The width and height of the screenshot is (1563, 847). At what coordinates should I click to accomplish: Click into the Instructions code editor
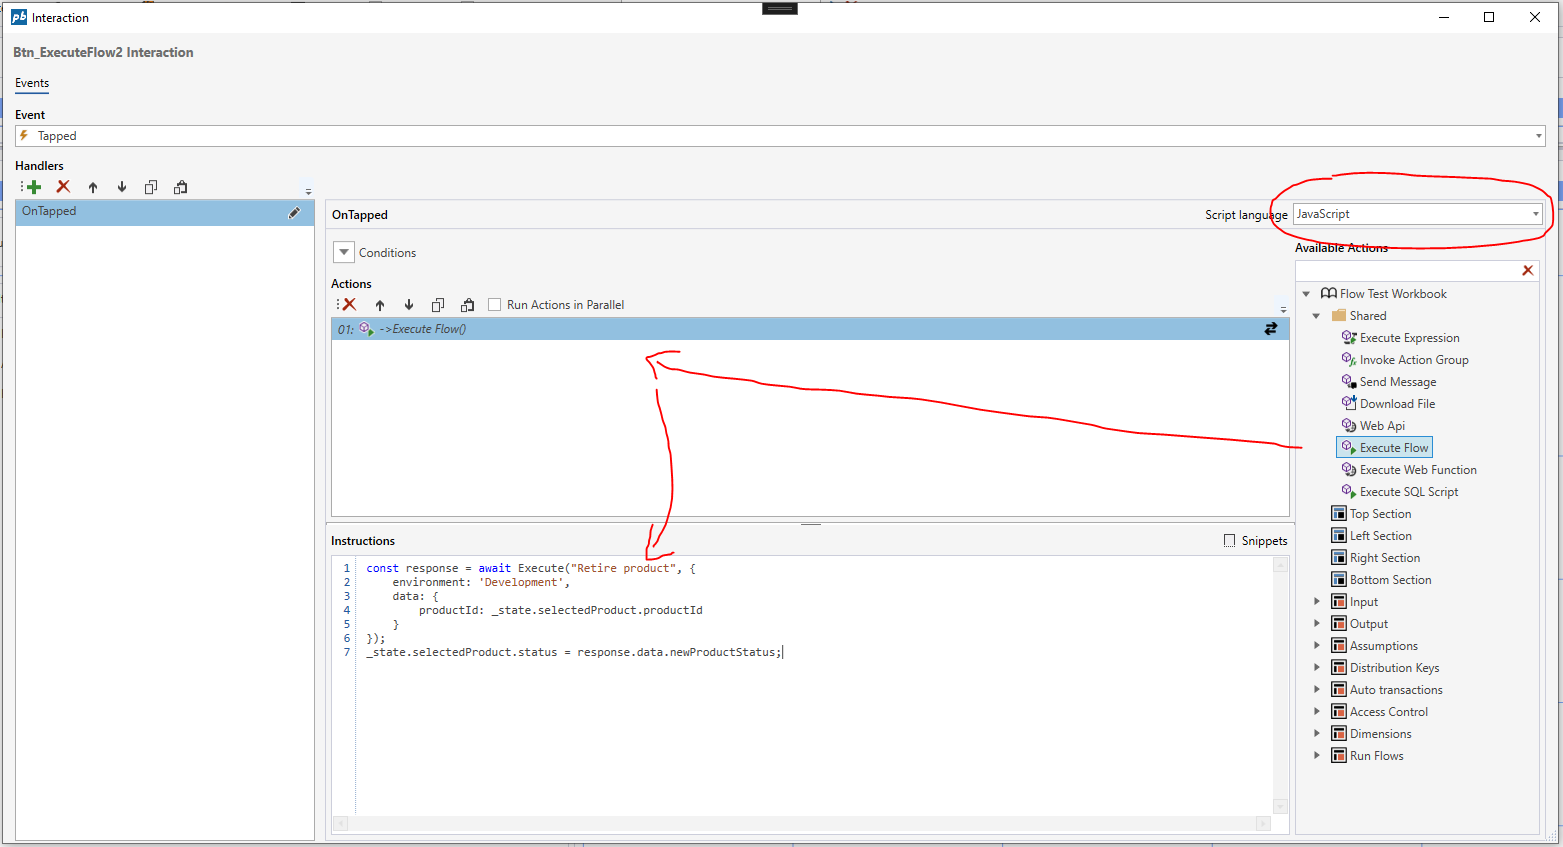tap(800, 720)
